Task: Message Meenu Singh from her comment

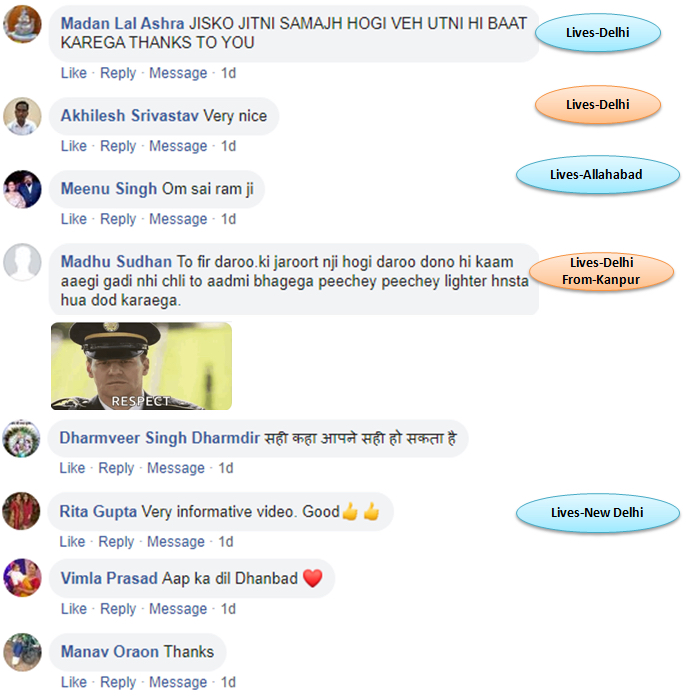Action: tap(178, 219)
